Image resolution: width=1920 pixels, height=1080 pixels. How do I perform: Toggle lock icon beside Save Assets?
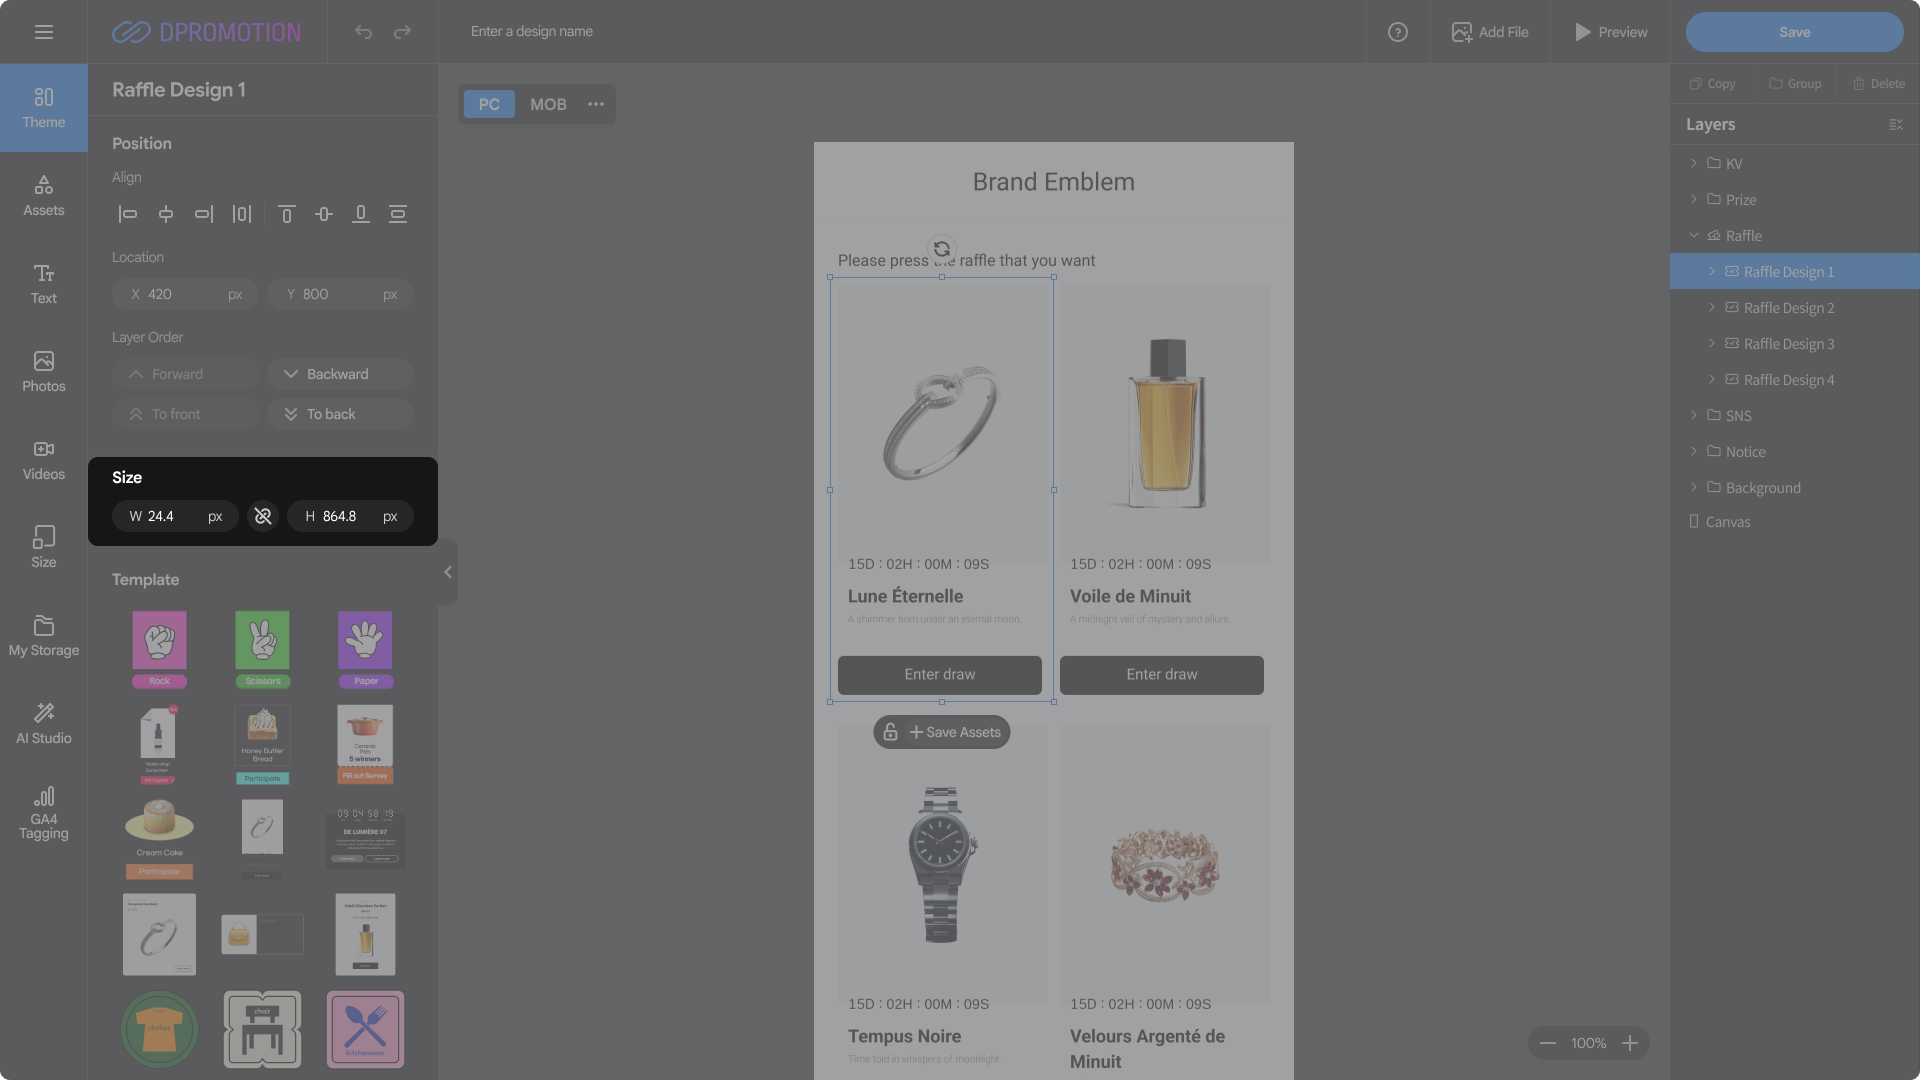(890, 732)
